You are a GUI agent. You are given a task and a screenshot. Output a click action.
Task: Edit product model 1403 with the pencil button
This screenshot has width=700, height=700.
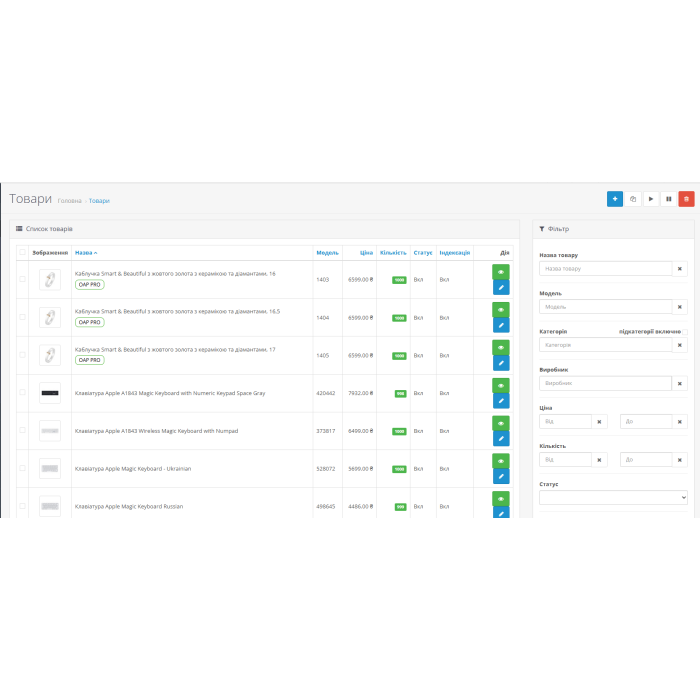point(501,288)
